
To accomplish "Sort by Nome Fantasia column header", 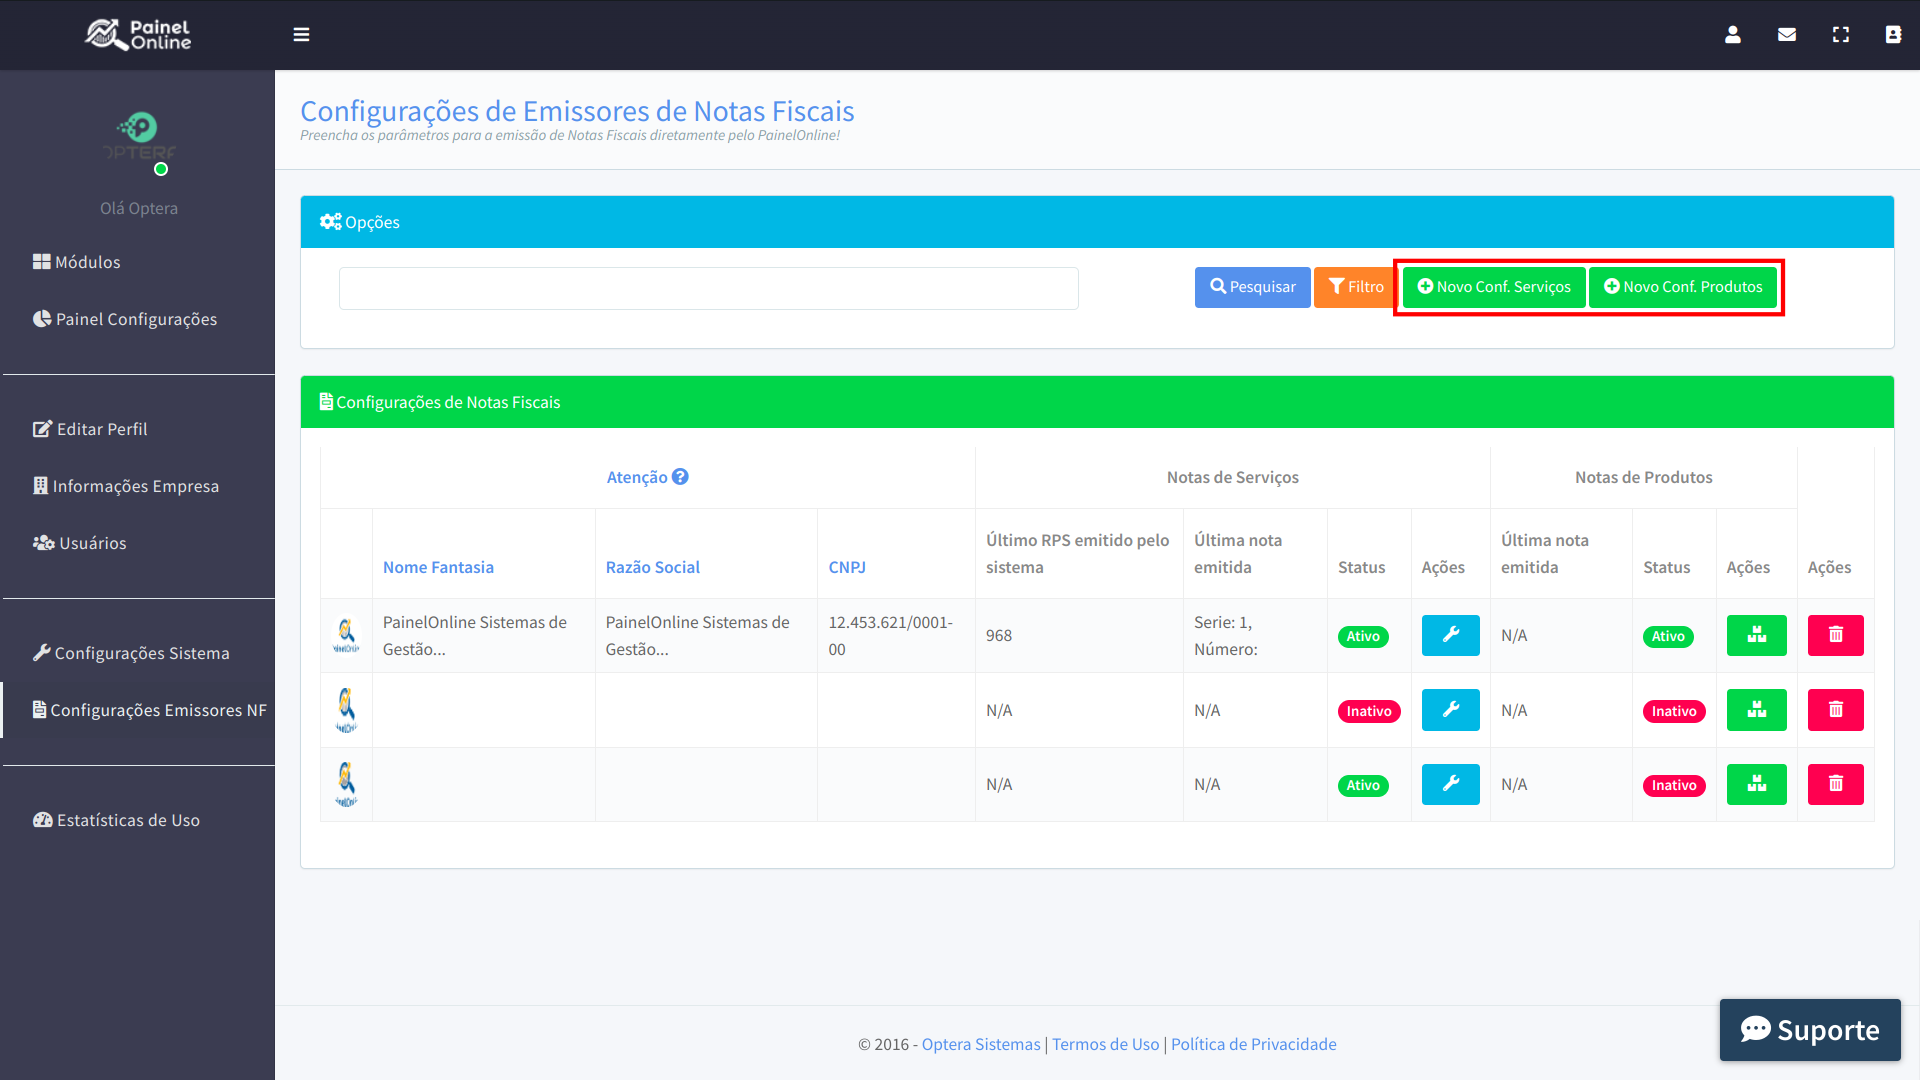I will click(438, 567).
